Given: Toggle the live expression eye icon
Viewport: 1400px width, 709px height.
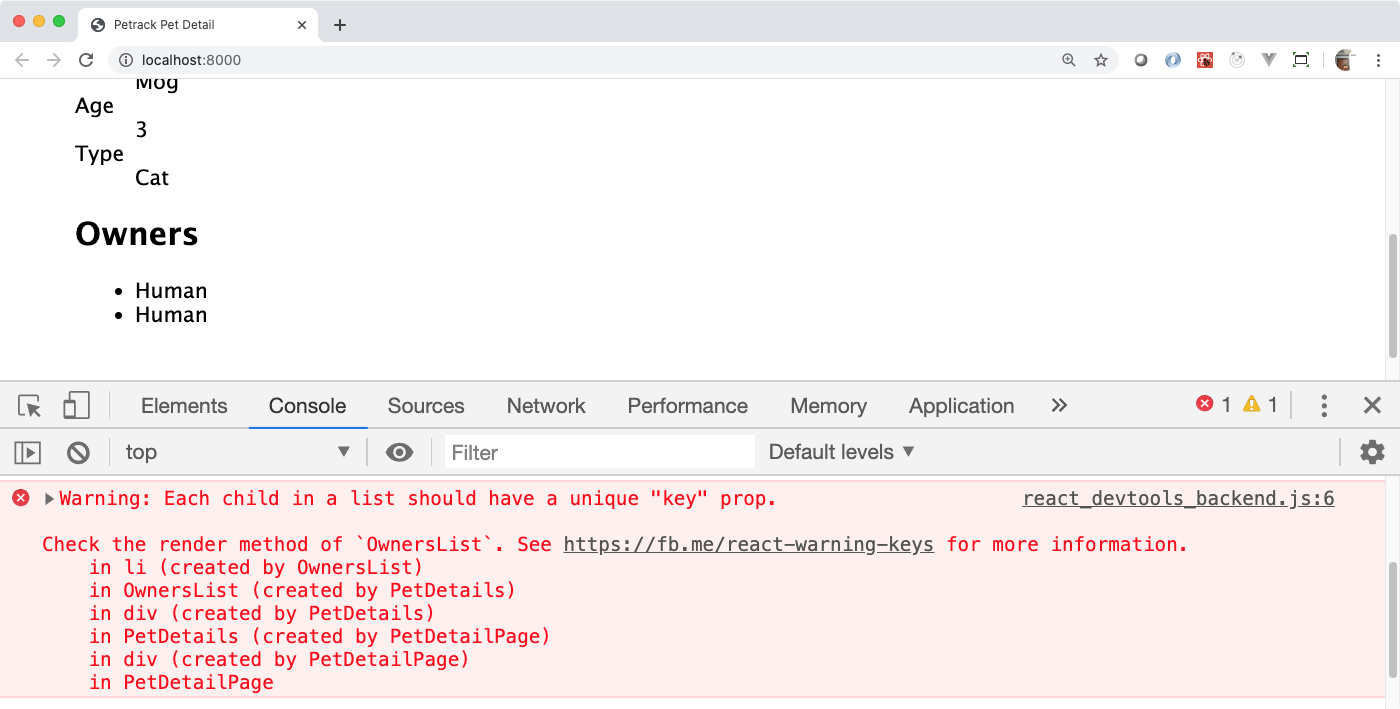Looking at the screenshot, I should (399, 453).
